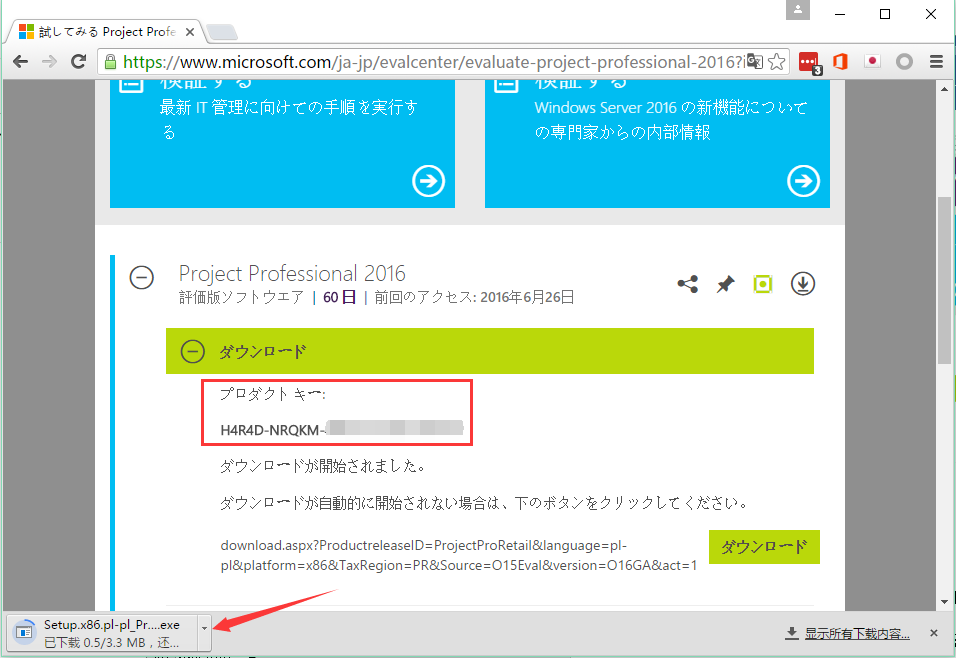956x658 pixels.
Task: Click the user profile icon in title bar
Action: [x=797, y=10]
